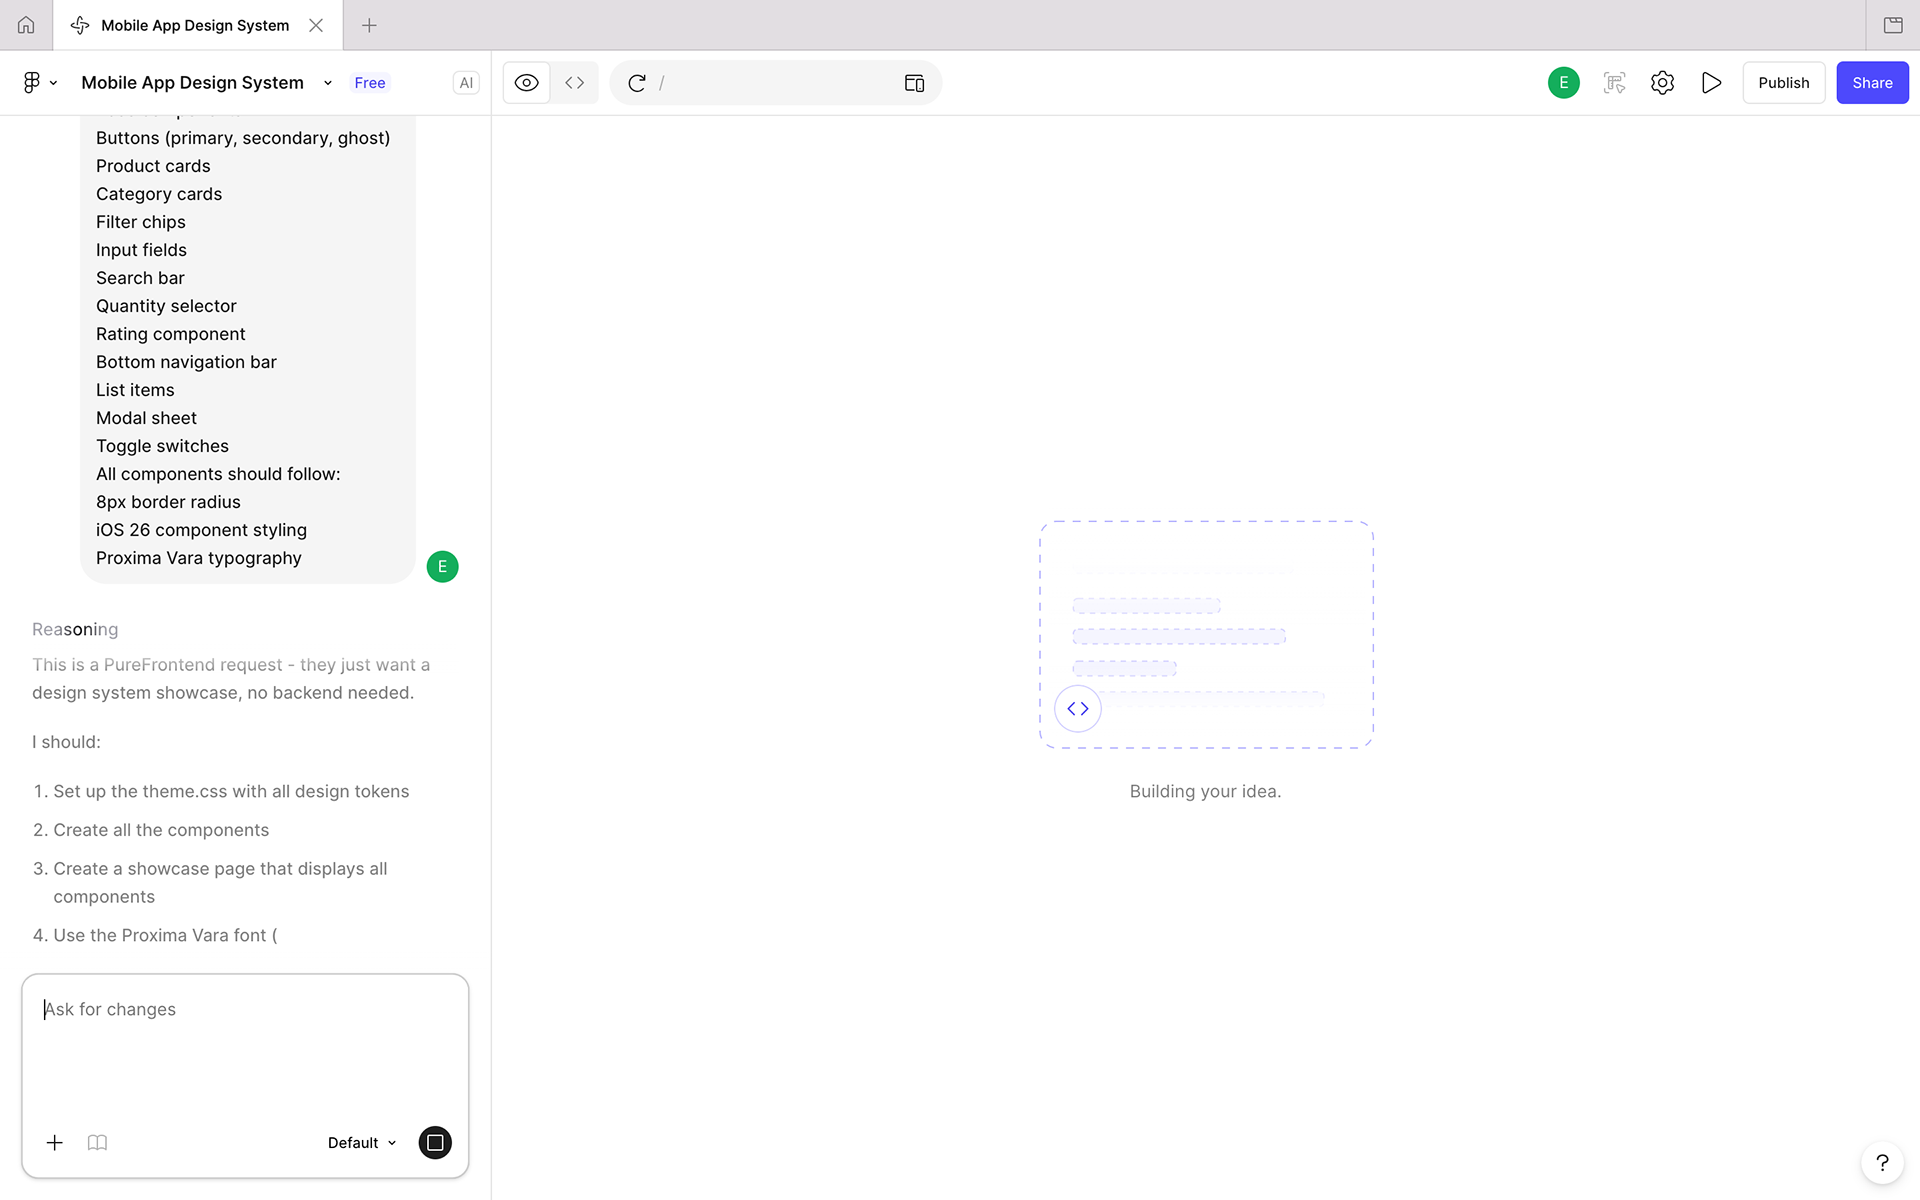Reload the preview with refresh icon
The image size is (1920, 1200).
tap(637, 83)
